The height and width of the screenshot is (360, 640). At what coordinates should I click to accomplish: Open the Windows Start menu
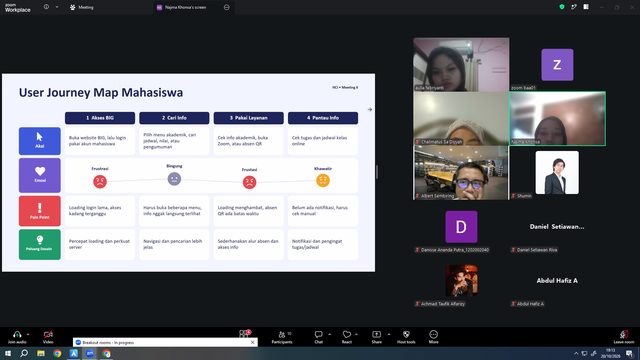coord(8,353)
